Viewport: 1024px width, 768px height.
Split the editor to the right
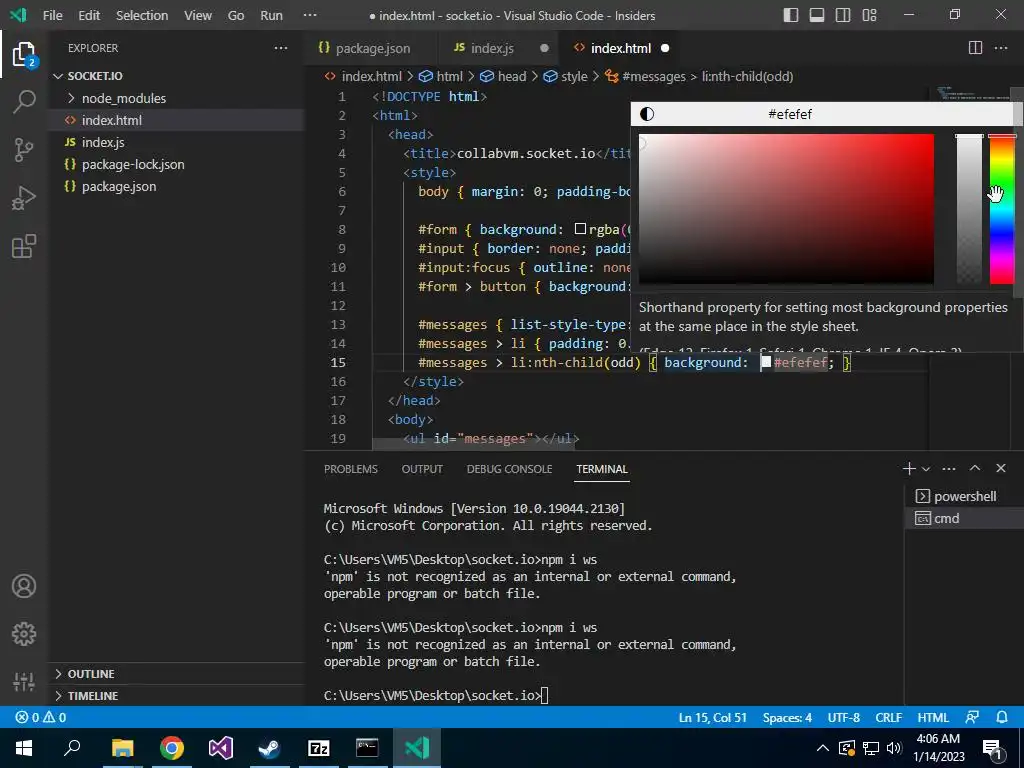pos(975,48)
